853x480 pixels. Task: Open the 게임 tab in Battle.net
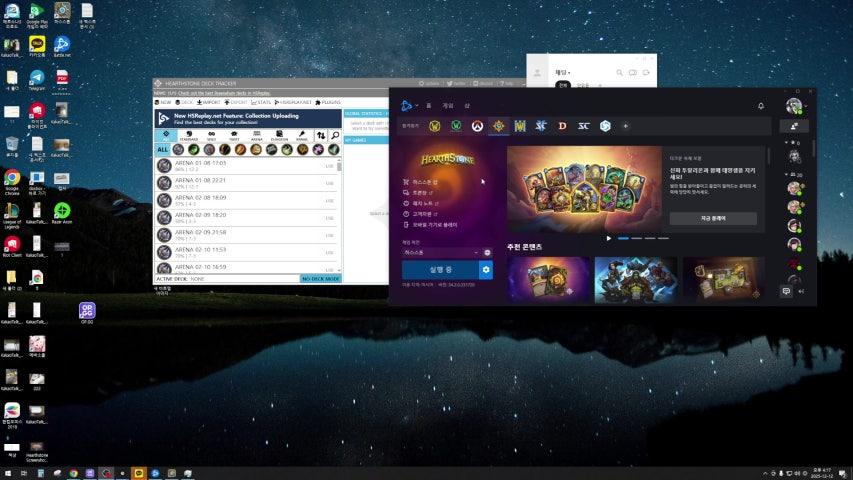[x=448, y=106]
